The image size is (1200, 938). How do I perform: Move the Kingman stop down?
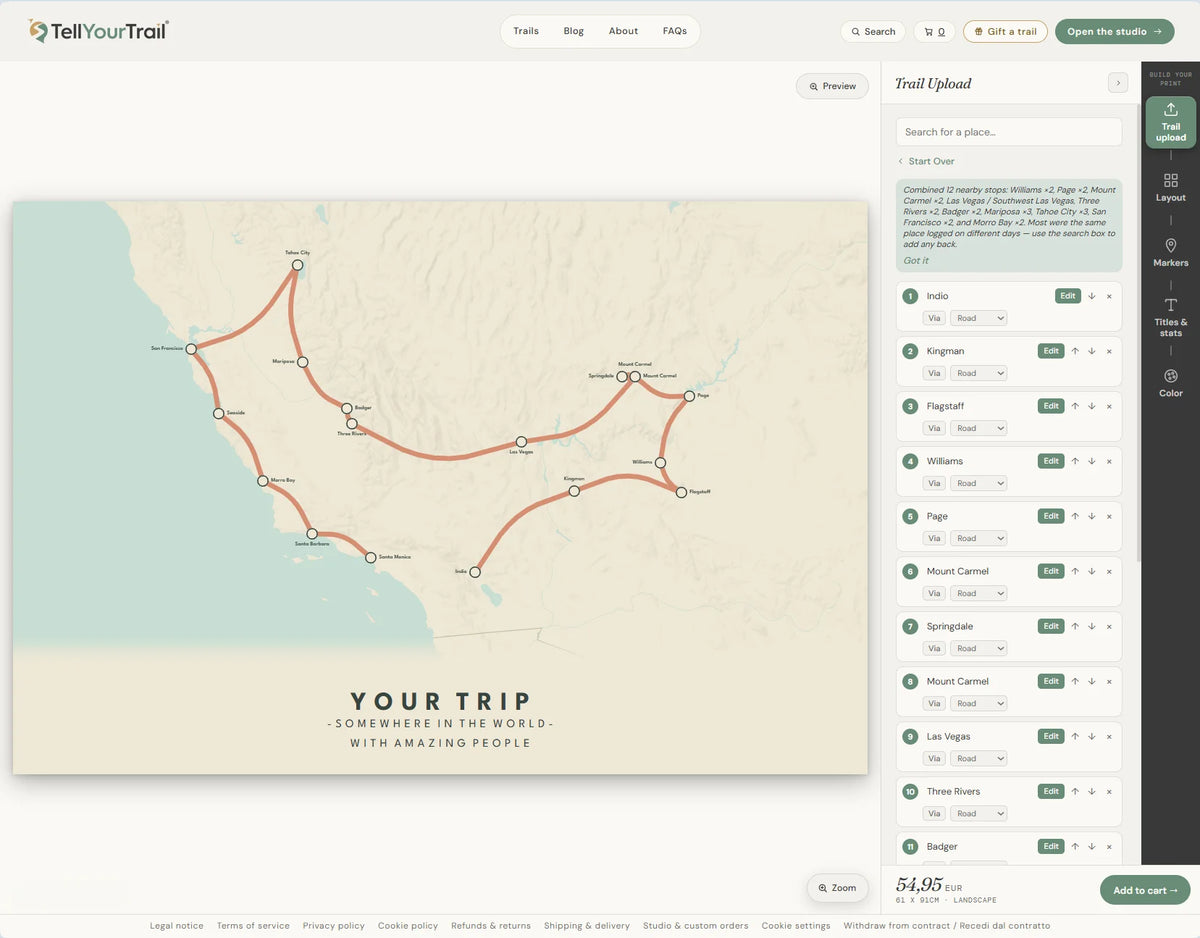pyautogui.click(x=1092, y=351)
